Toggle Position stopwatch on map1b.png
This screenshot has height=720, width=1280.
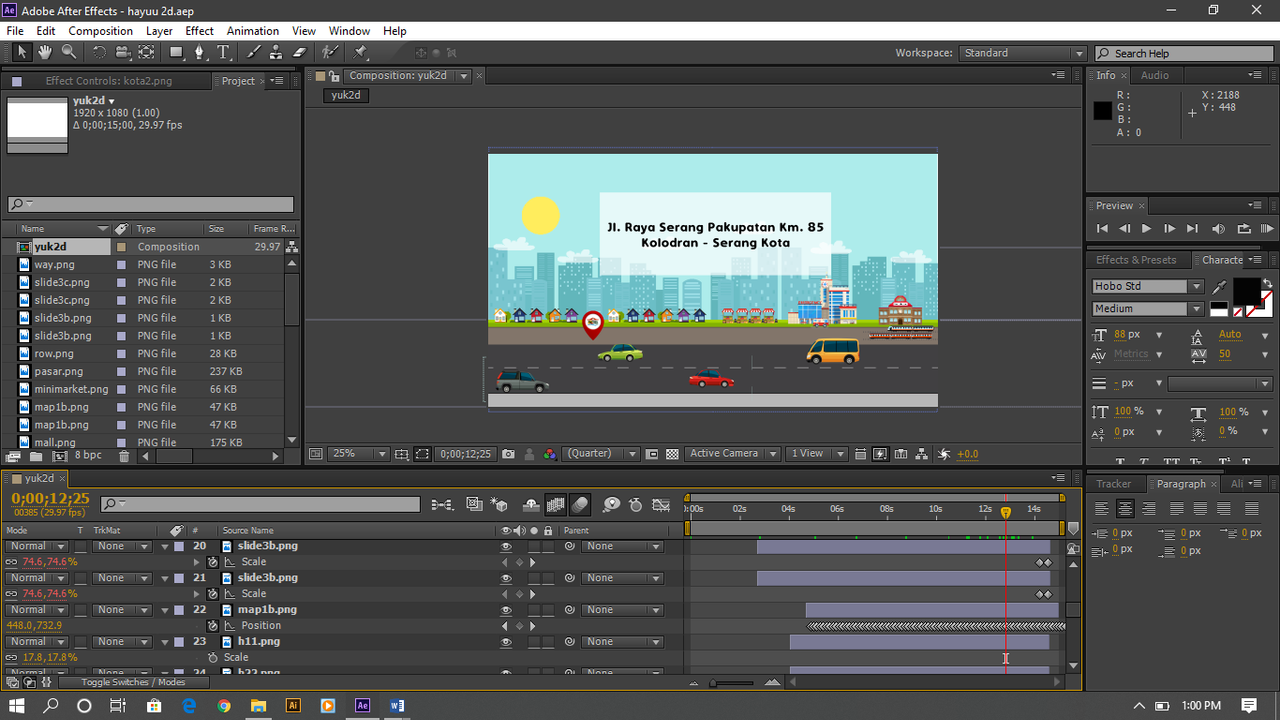[x=212, y=626]
